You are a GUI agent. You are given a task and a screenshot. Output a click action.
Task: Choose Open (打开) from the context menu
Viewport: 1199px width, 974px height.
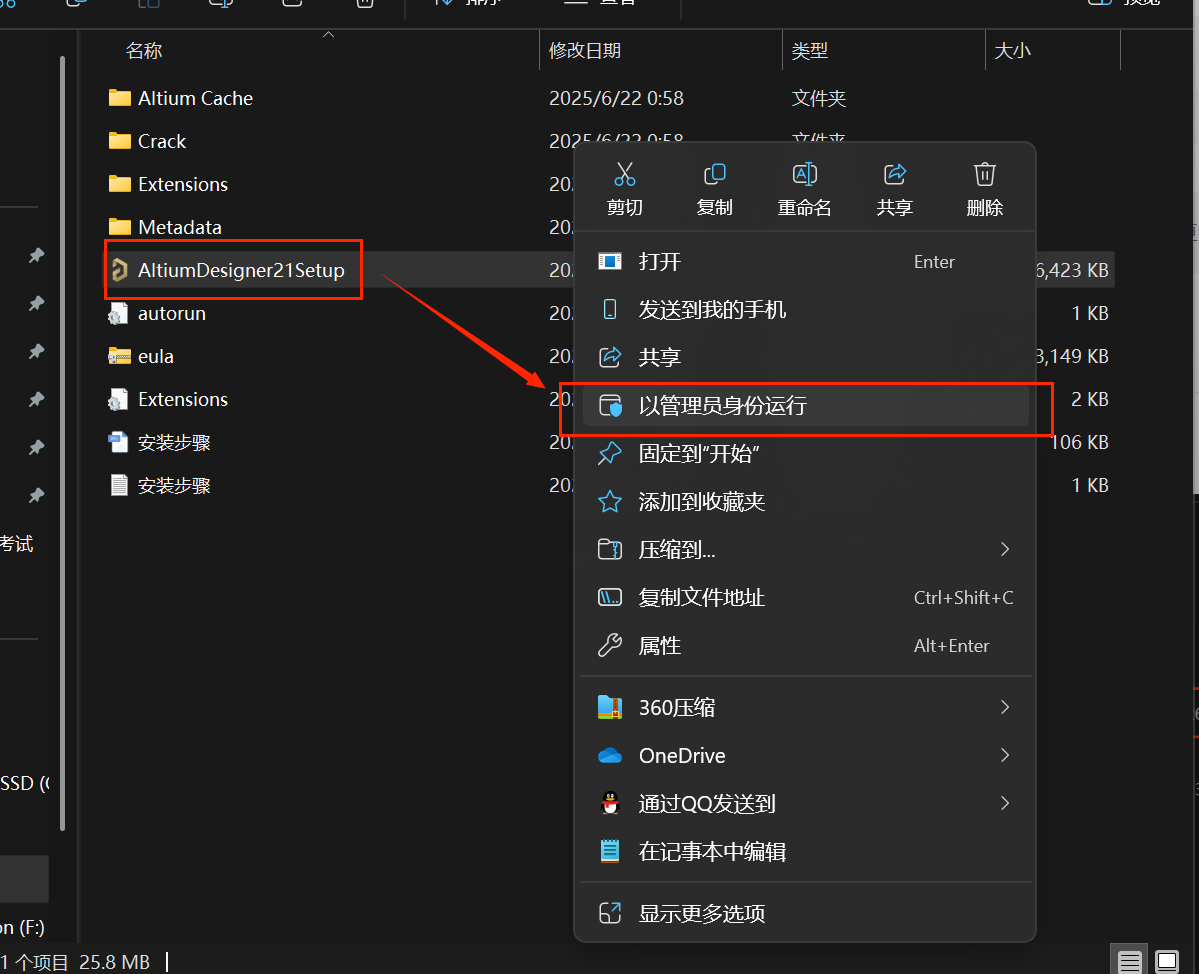point(805,261)
